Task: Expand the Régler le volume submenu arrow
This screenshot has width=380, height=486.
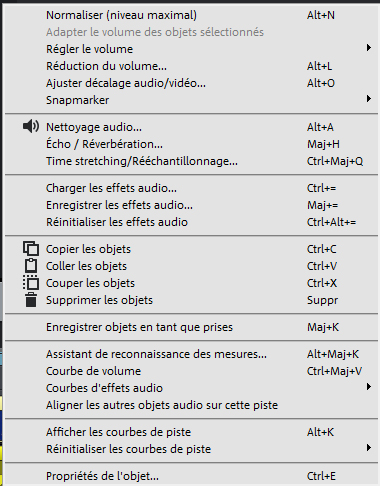Action: click(369, 48)
